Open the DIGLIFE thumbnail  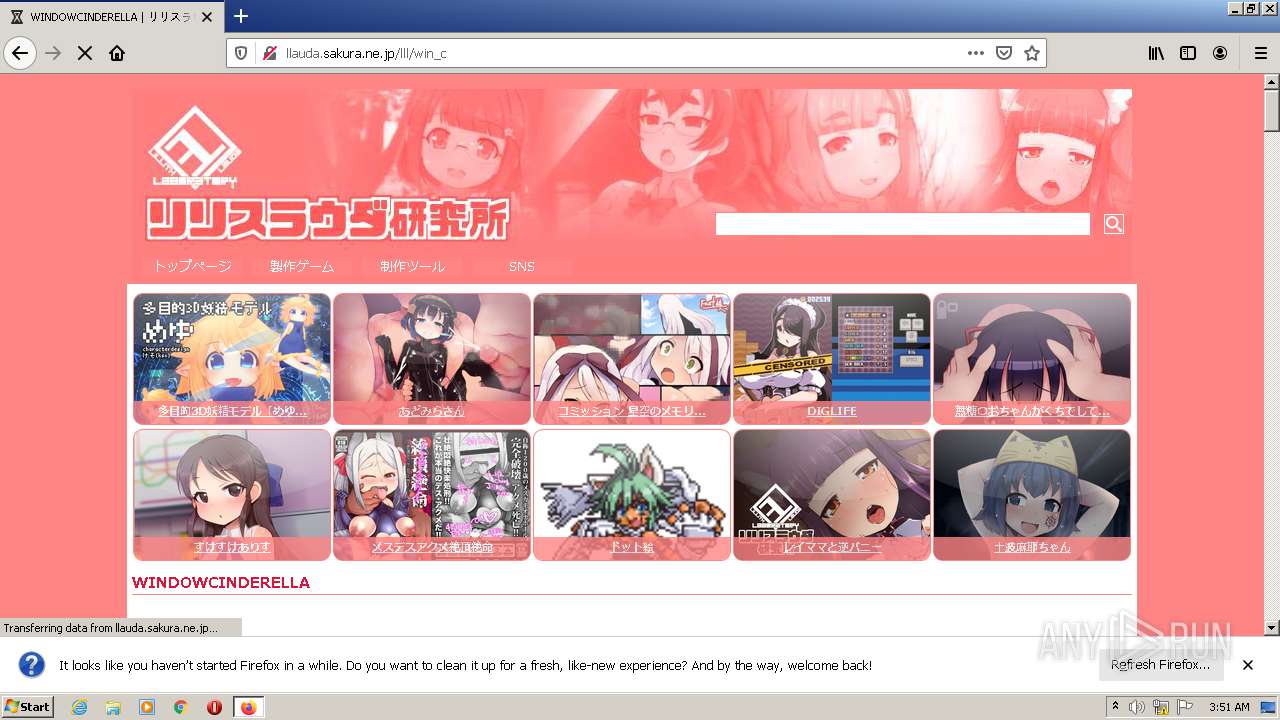(x=832, y=359)
